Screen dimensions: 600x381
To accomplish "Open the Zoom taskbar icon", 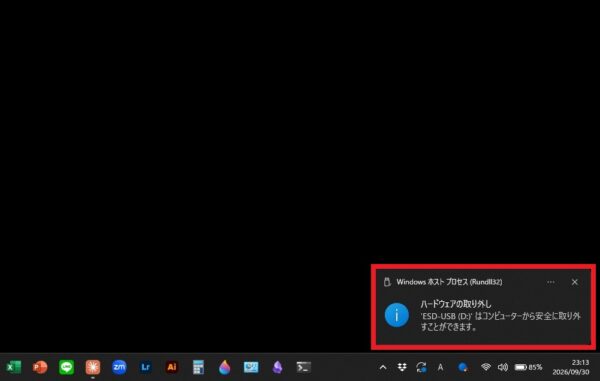I will [119, 368].
